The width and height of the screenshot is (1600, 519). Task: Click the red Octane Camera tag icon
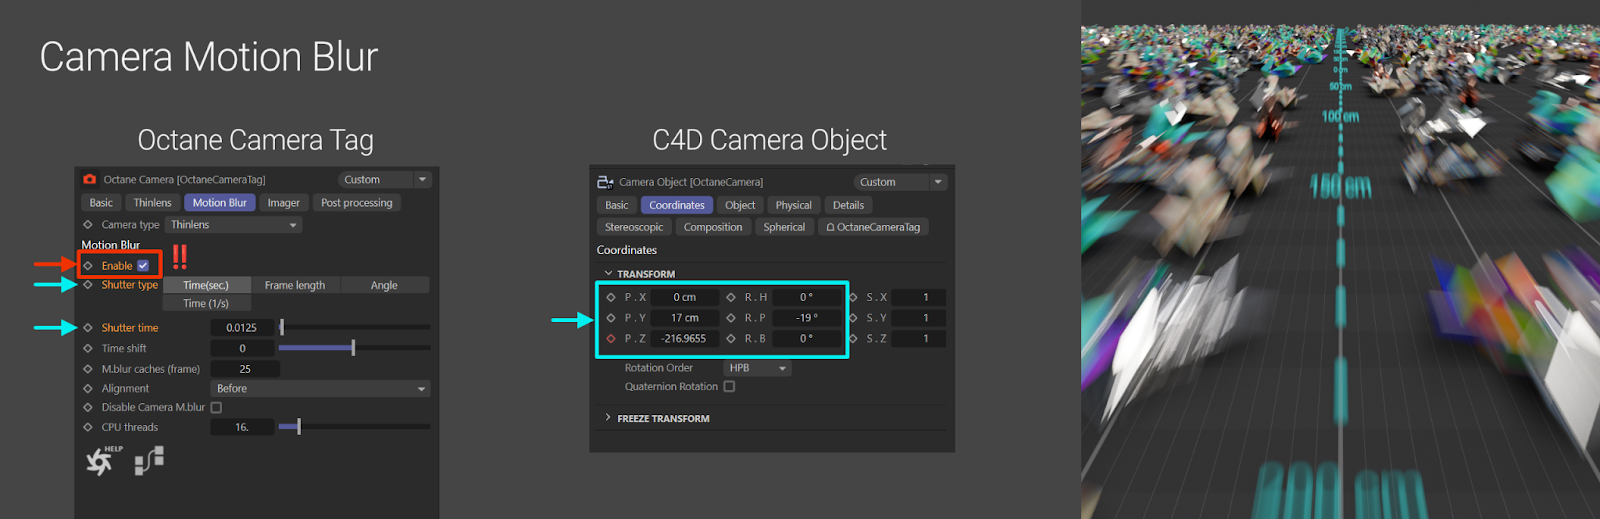pos(90,179)
